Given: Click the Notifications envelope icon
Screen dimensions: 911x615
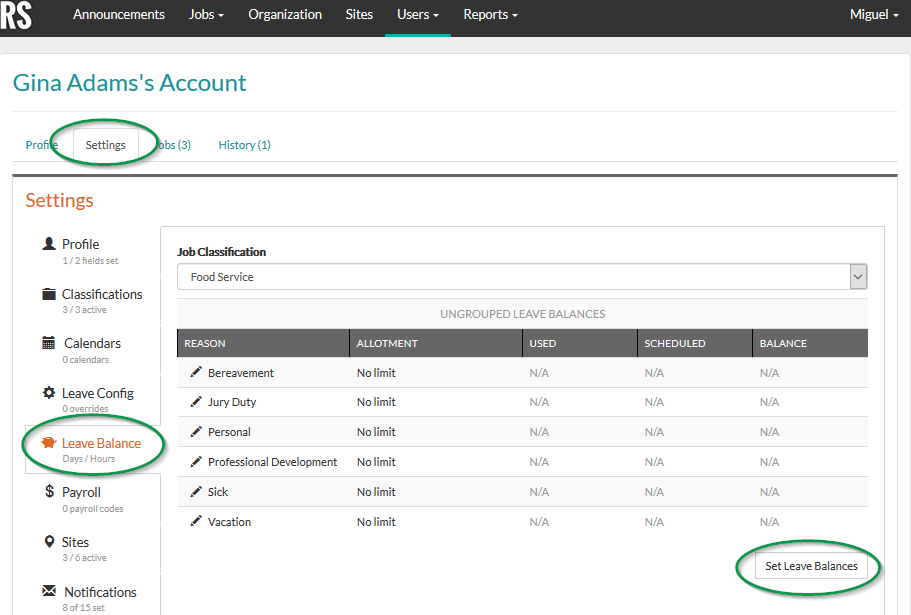Looking at the screenshot, I should coord(49,591).
